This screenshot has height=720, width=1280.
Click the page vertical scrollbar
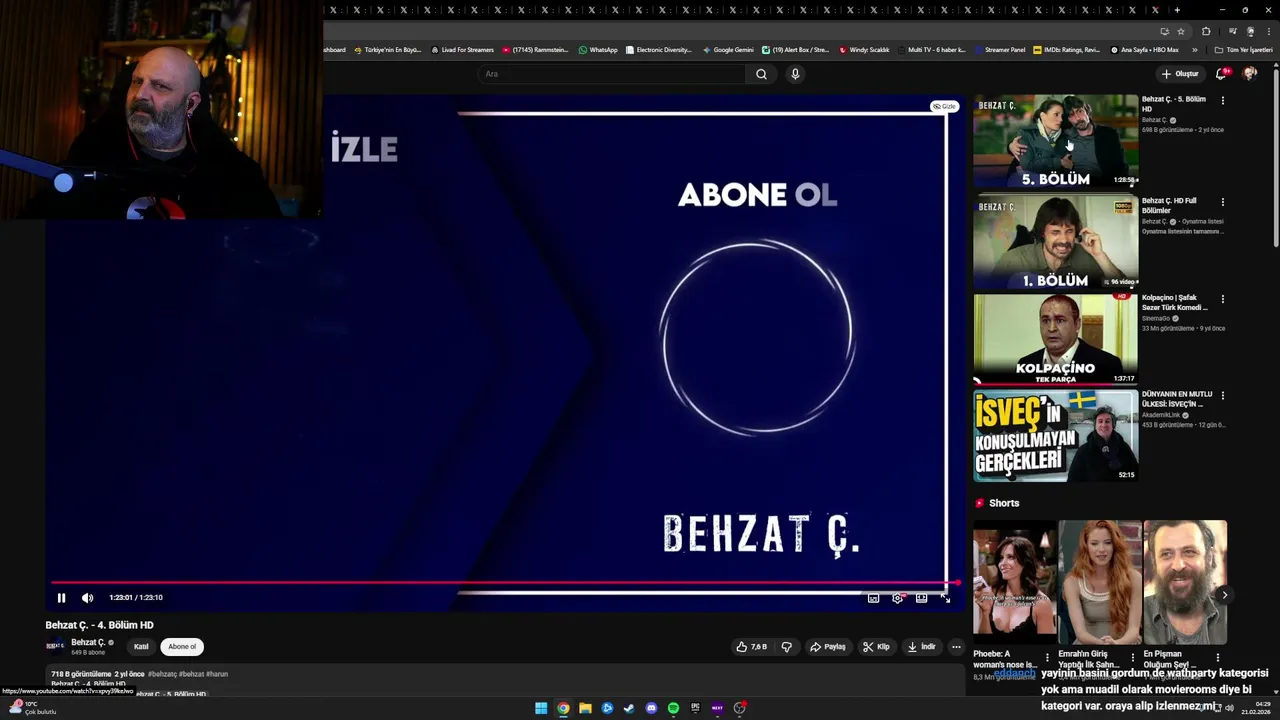coord(1275,160)
